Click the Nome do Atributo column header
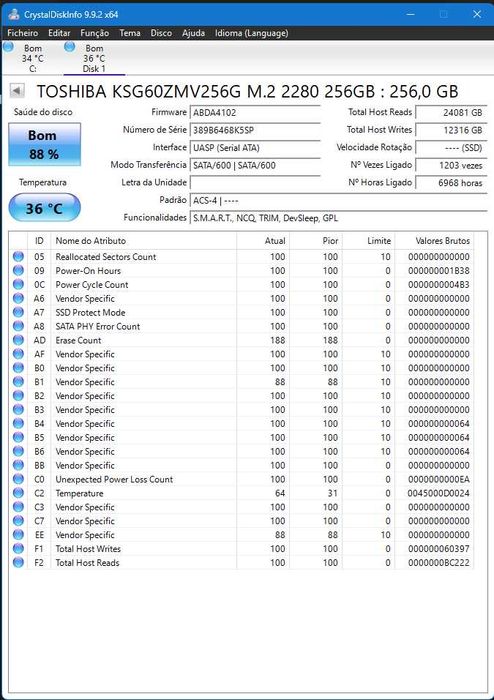The width and height of the screenshot is (494, 700). [x=144, y=241]
